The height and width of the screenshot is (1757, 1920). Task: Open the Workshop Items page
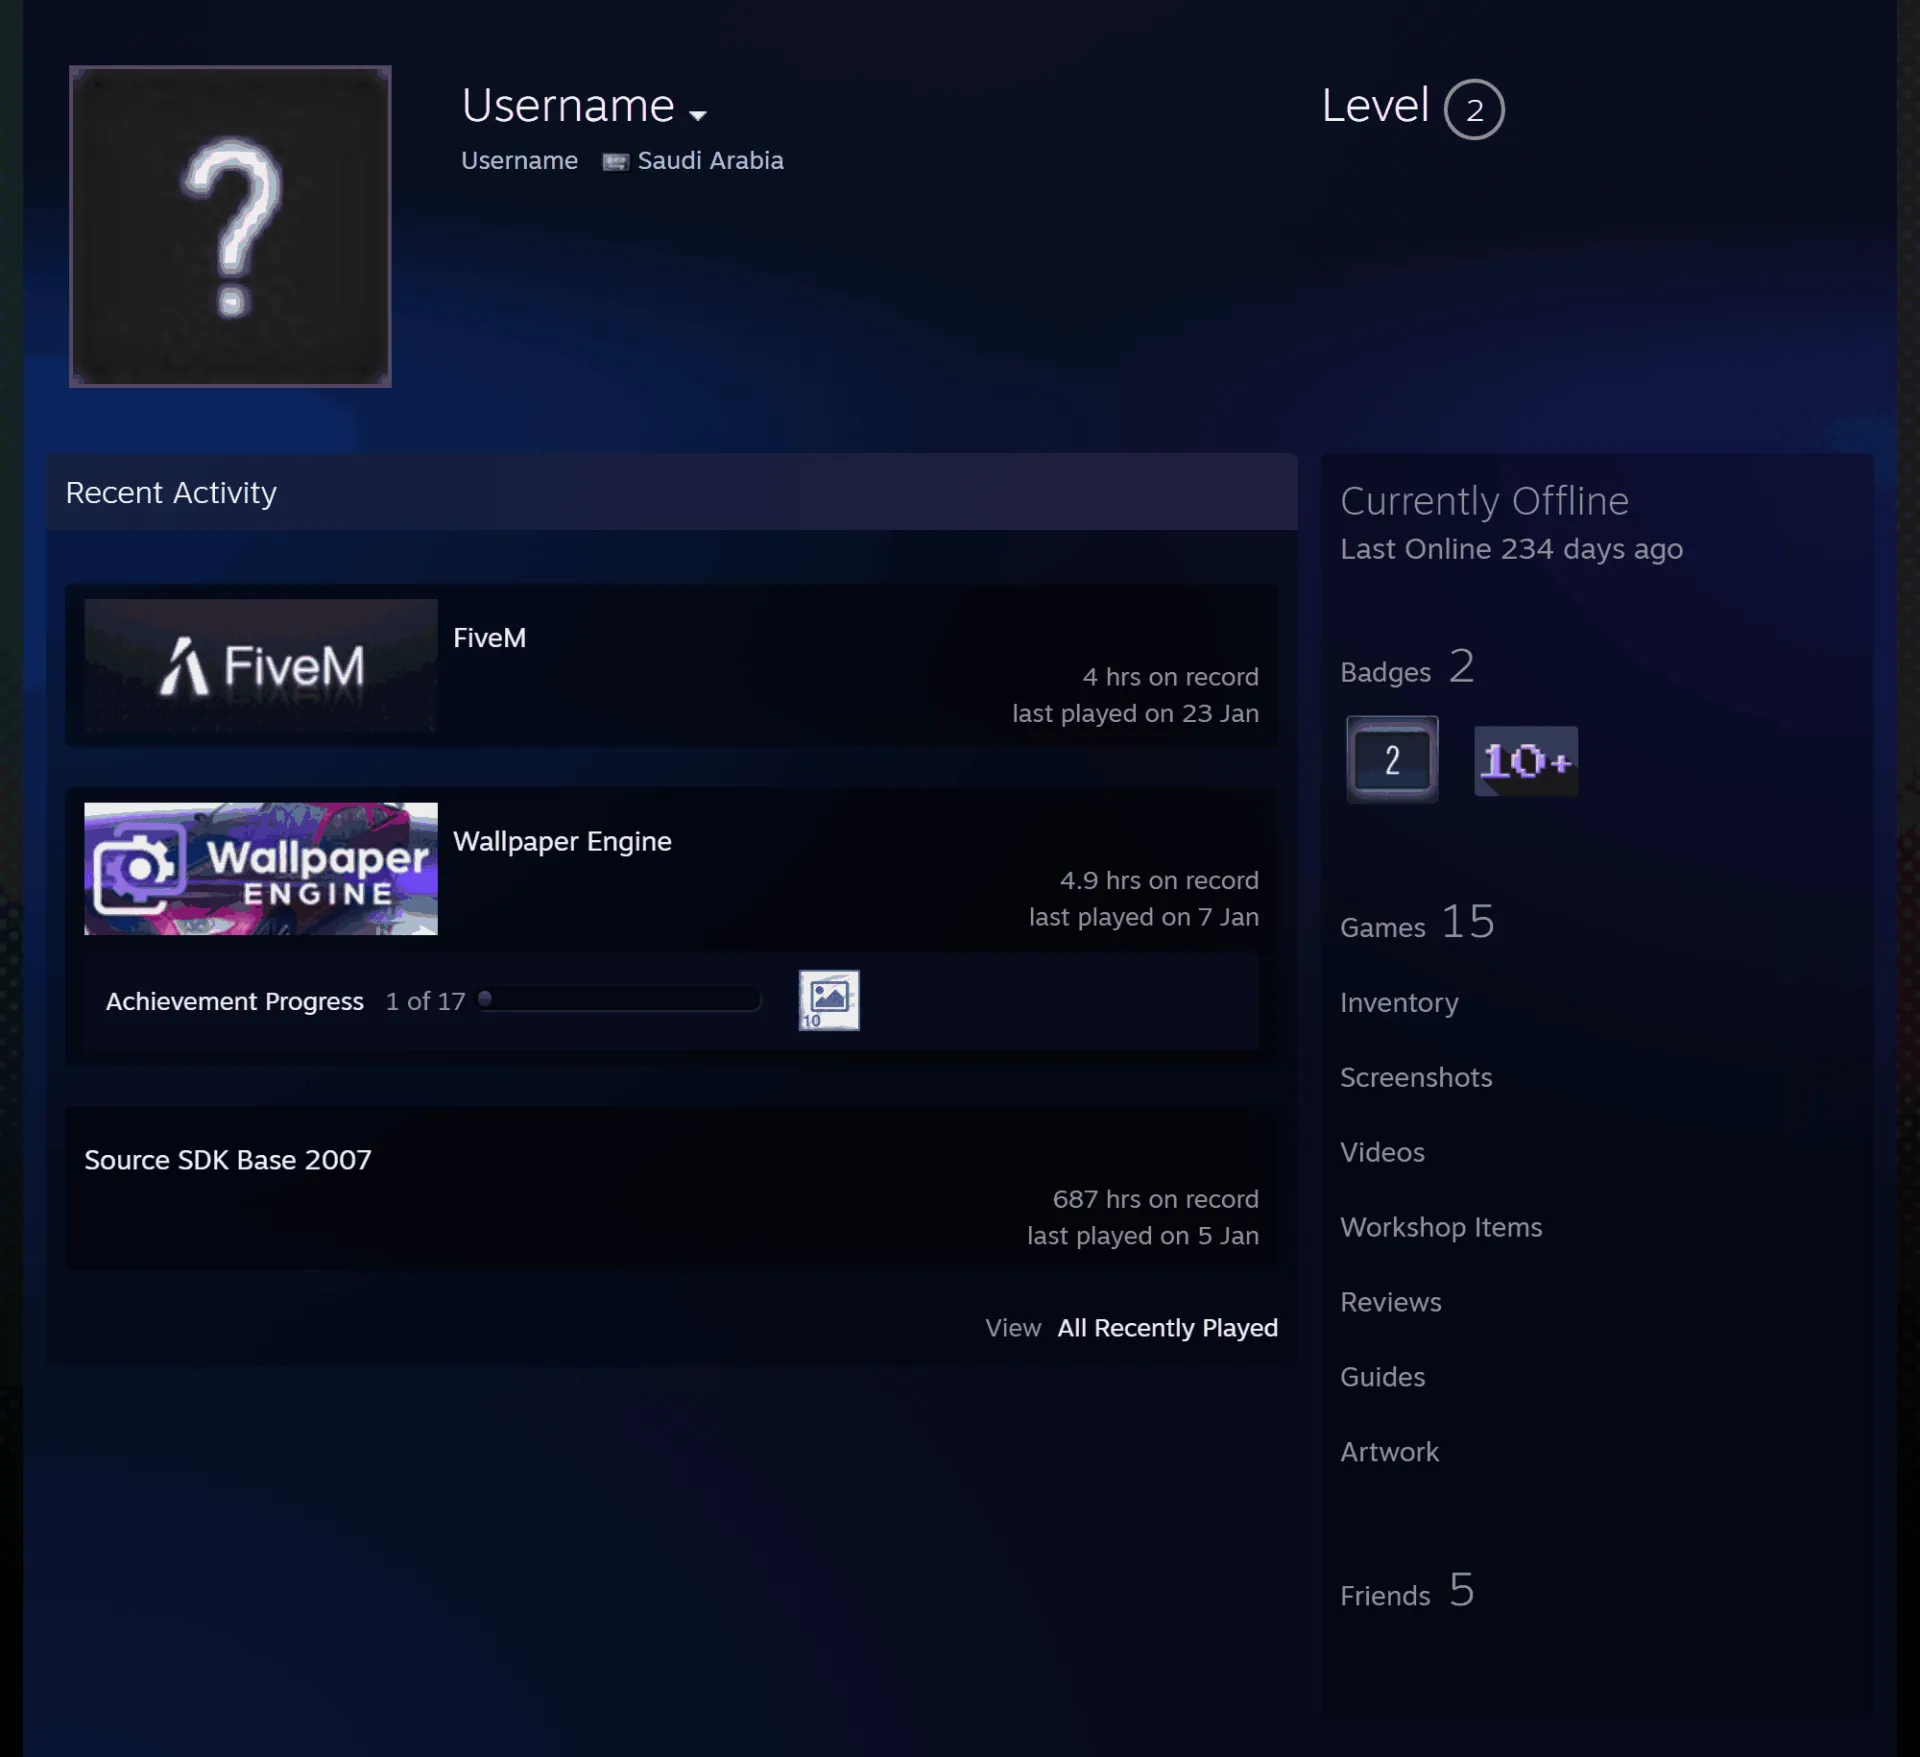[1441, 1227]
